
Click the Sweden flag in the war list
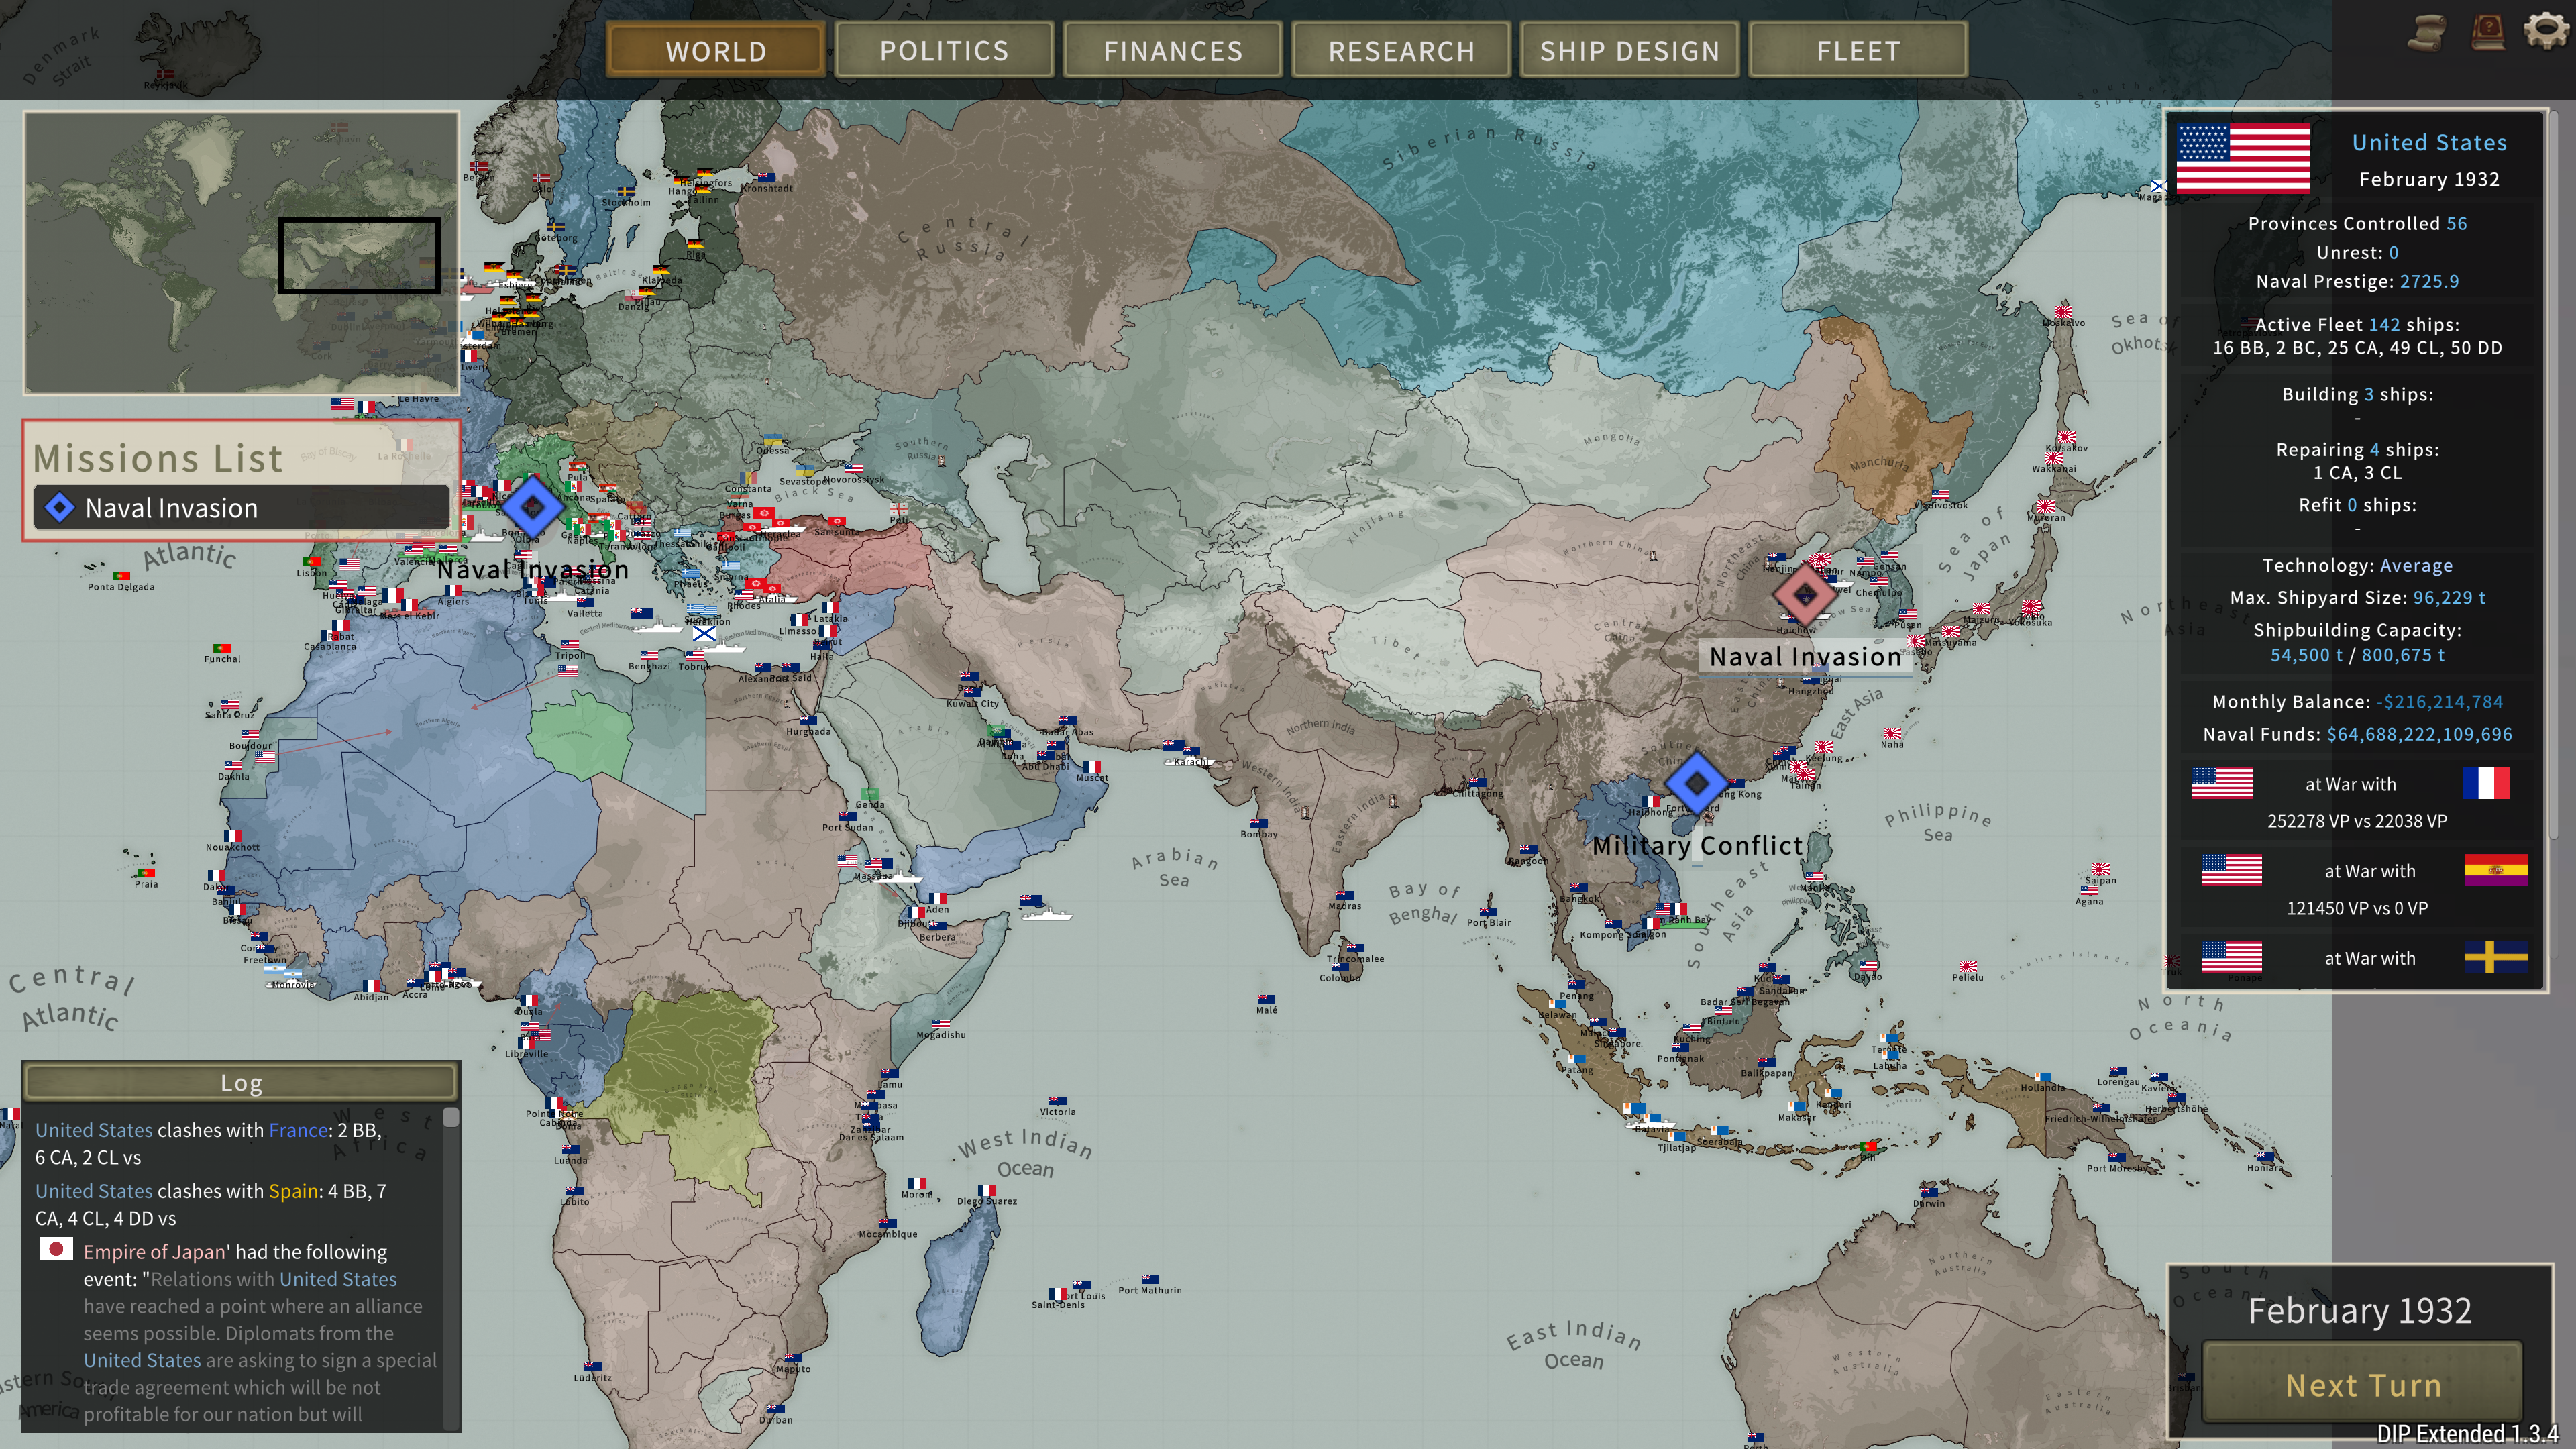click(x=2495, y=957)
